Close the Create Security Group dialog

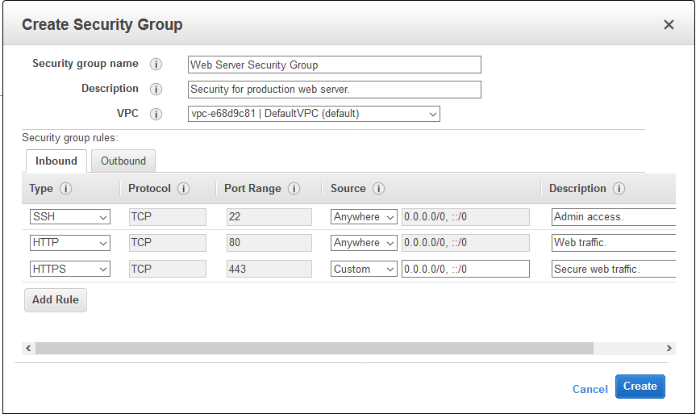point(668,25)
